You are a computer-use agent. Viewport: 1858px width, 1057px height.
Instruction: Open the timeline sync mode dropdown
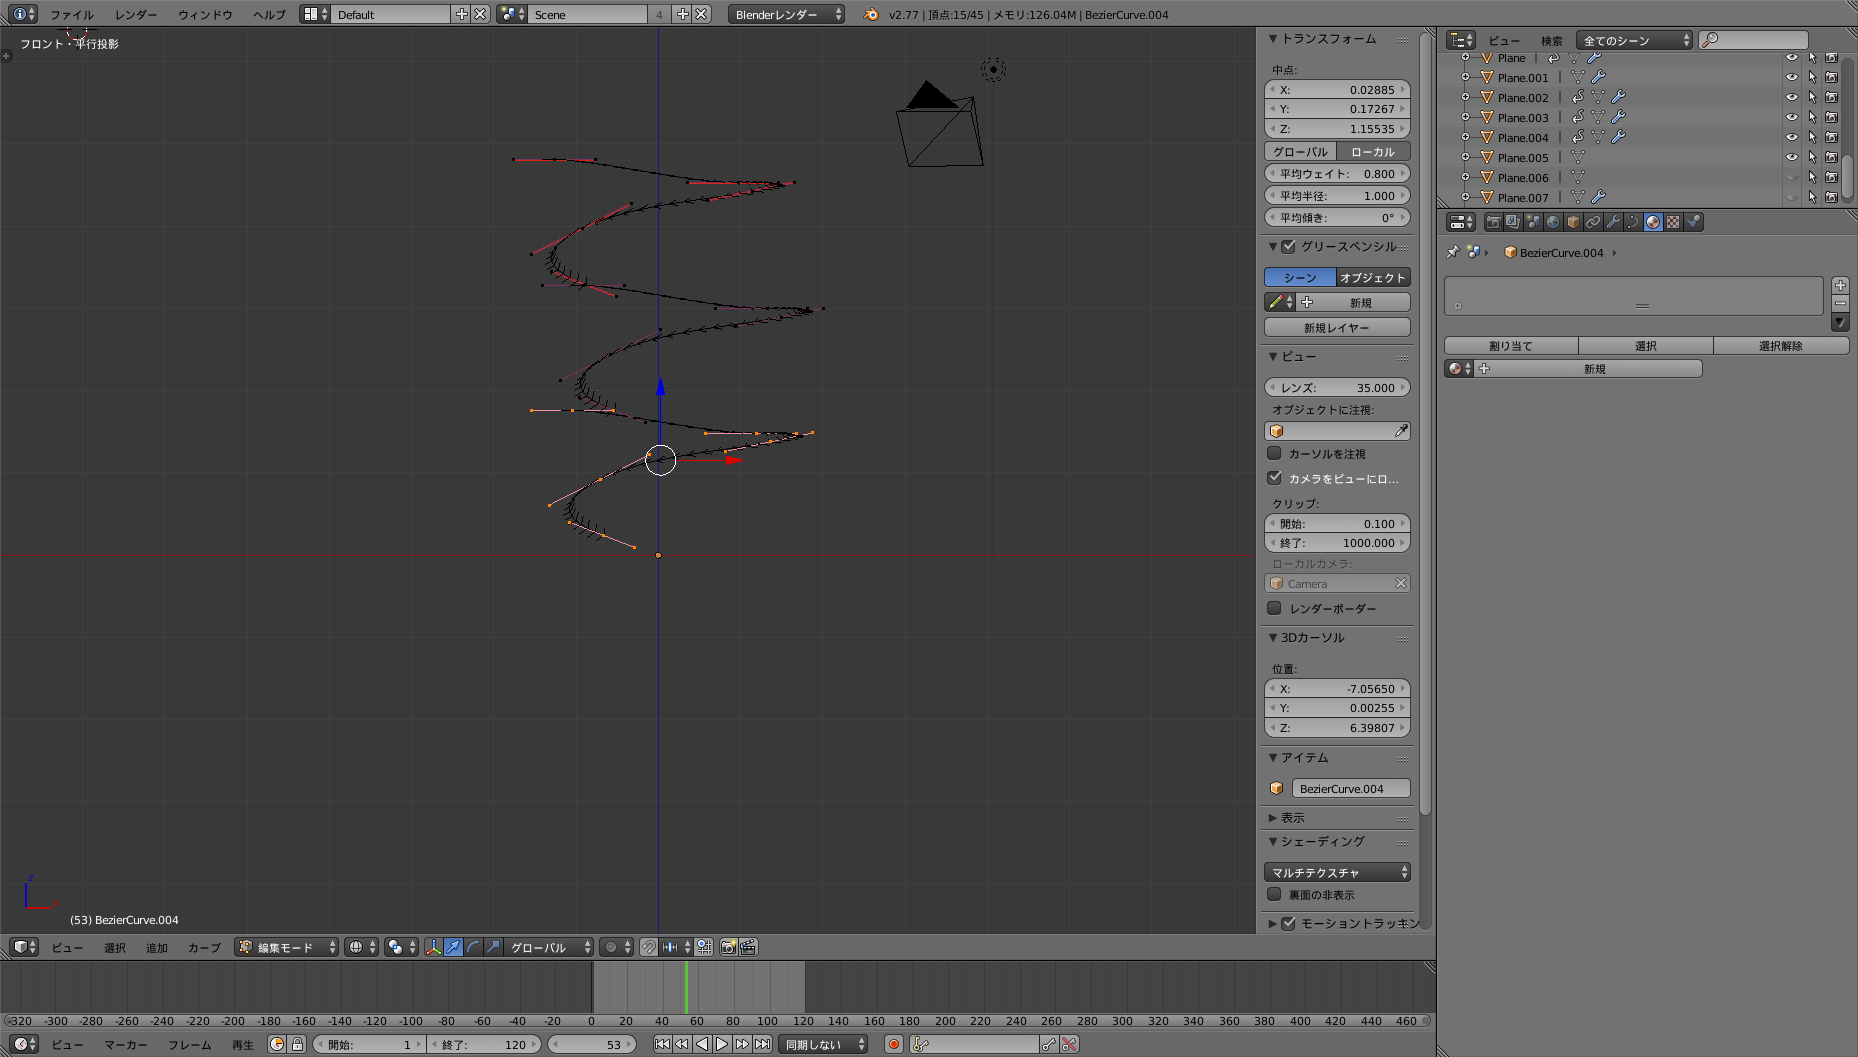[x=823, y=1044]
